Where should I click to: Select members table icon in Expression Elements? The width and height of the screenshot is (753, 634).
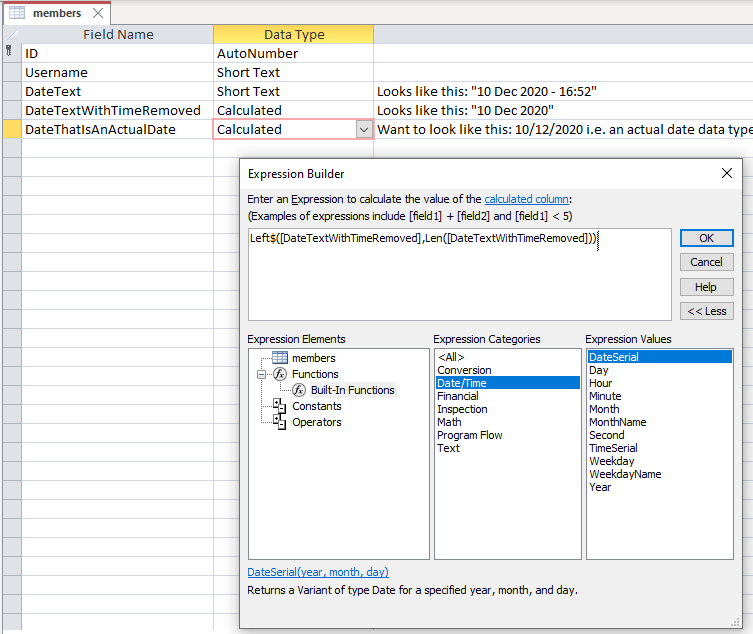279,358
